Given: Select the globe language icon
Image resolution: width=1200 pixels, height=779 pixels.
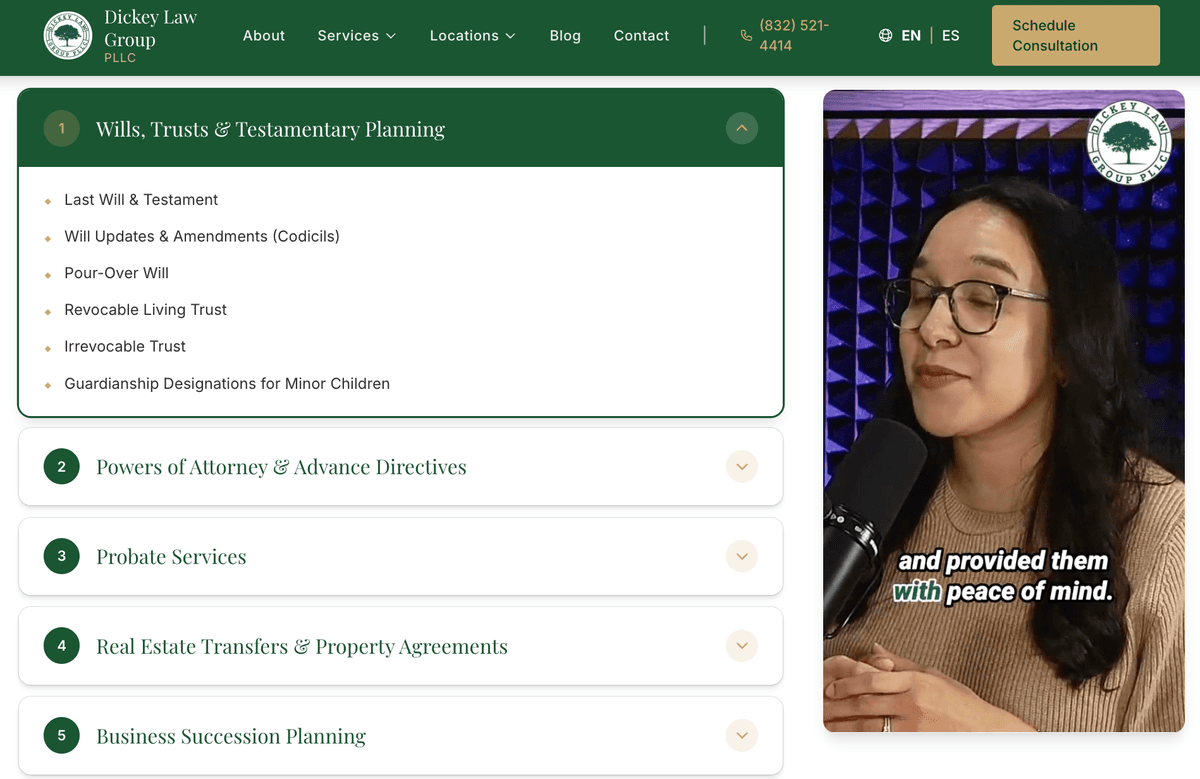Looking at the screenshot, I should 885,34.
